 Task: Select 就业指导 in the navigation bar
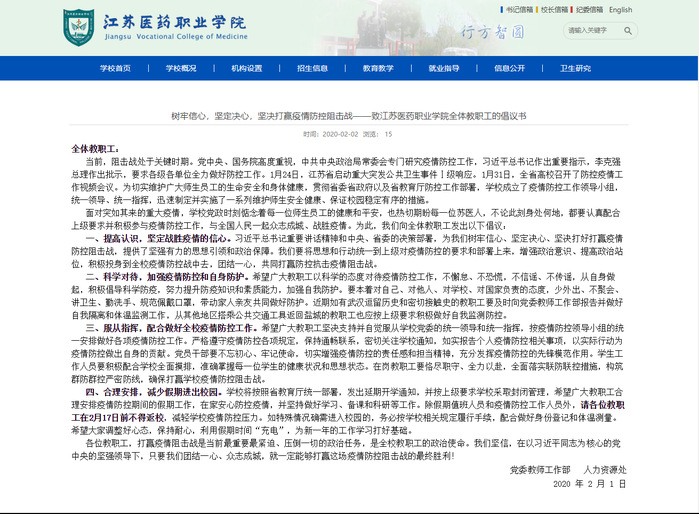[444, 68]
